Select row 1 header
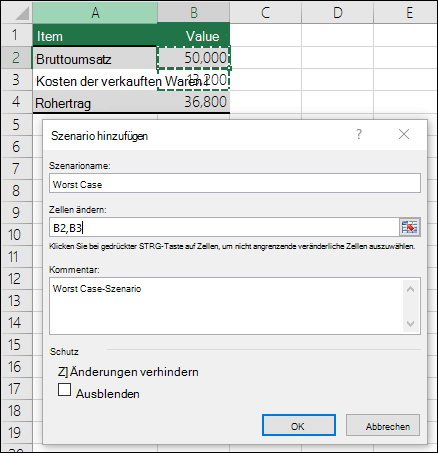This screenshot has height=453, width=438. pos(16,35)
